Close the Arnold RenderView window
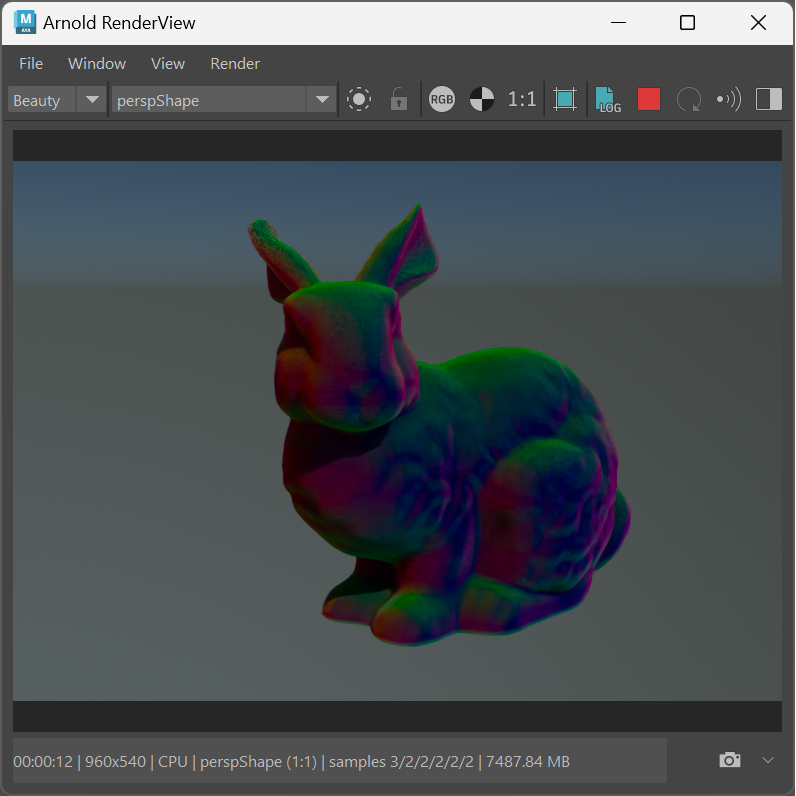Viewport: 796px width, 796px height. coord(758,22)
